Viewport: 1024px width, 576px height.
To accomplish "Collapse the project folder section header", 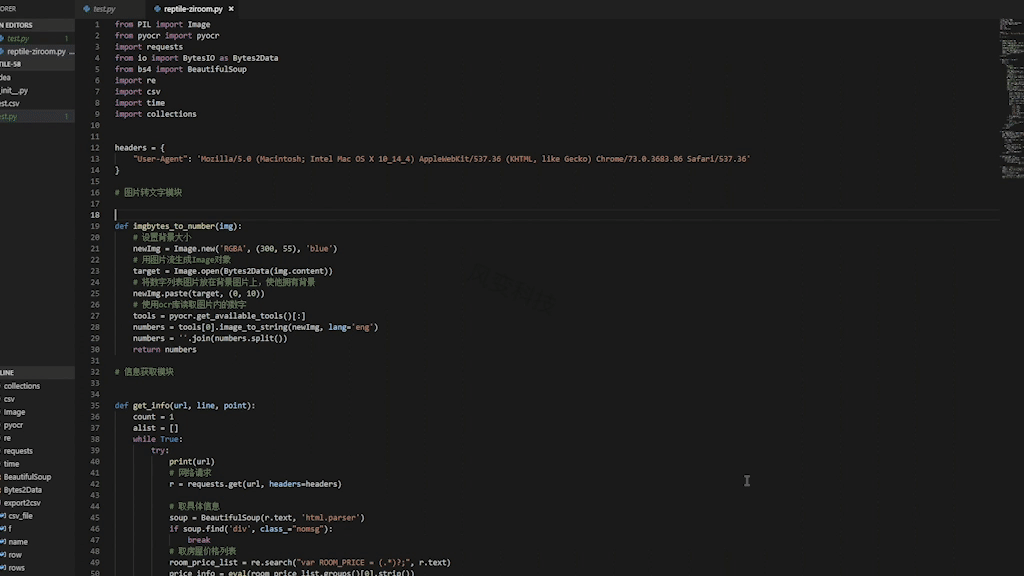I will 37,64.
